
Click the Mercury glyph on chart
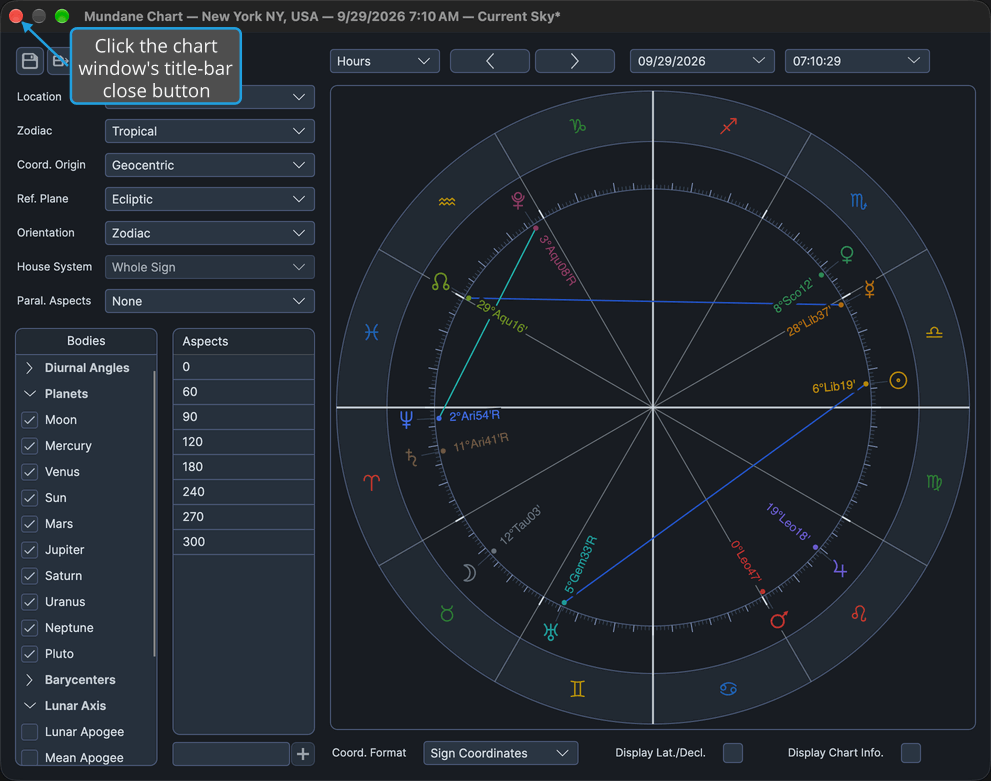click(870, 289)
